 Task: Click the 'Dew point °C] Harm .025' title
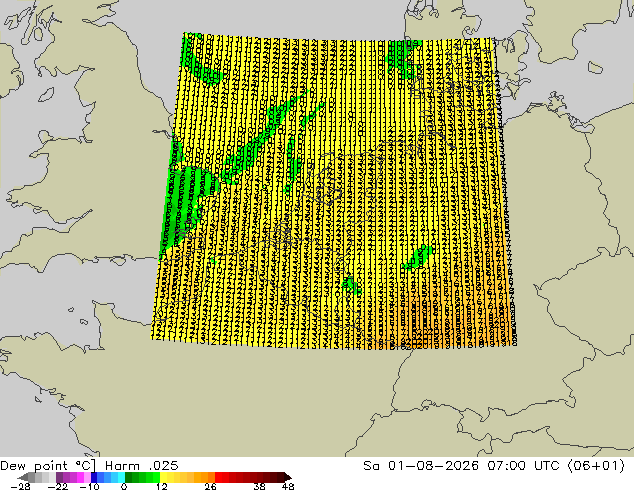(x=89, y=465)
